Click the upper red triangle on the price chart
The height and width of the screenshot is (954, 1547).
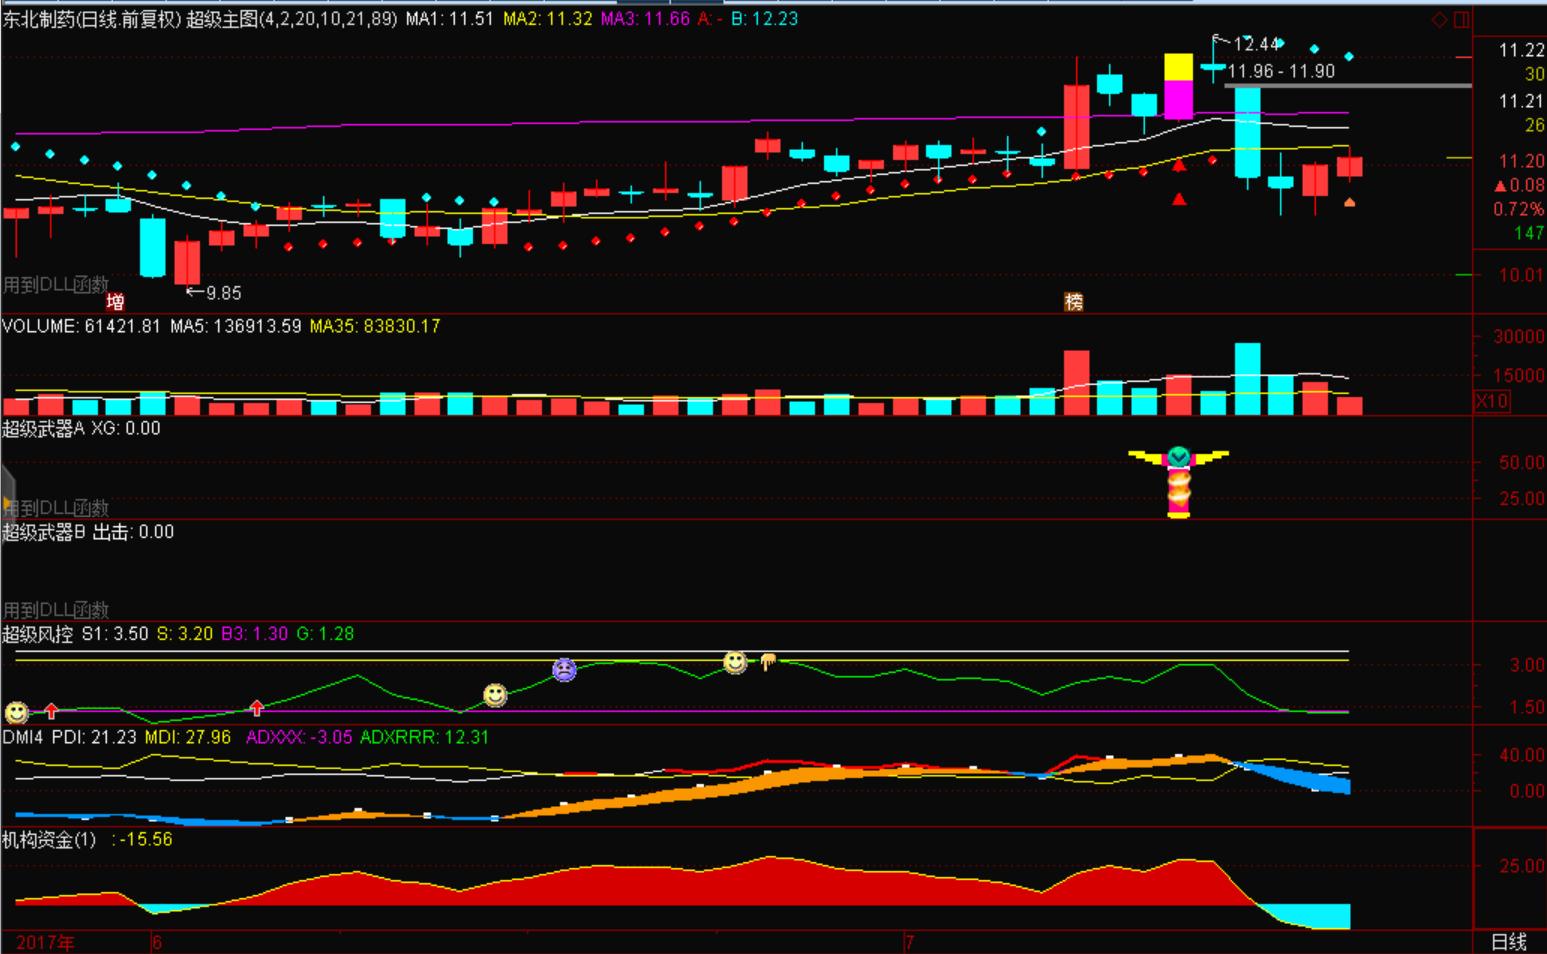click(1179, 165)
